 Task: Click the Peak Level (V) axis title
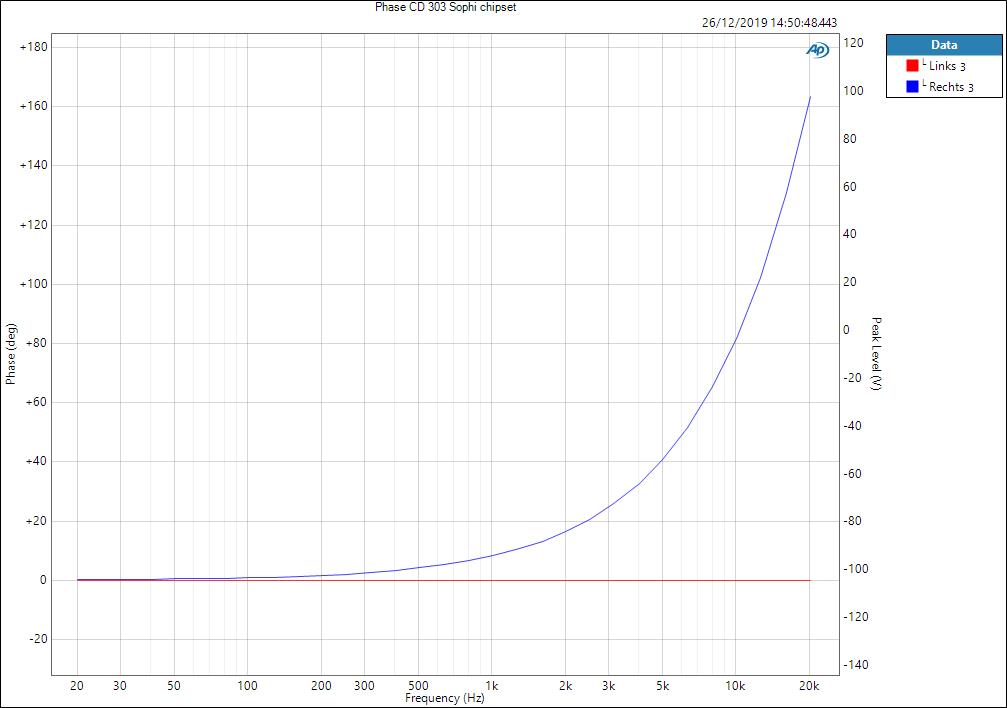pos(877,353)
